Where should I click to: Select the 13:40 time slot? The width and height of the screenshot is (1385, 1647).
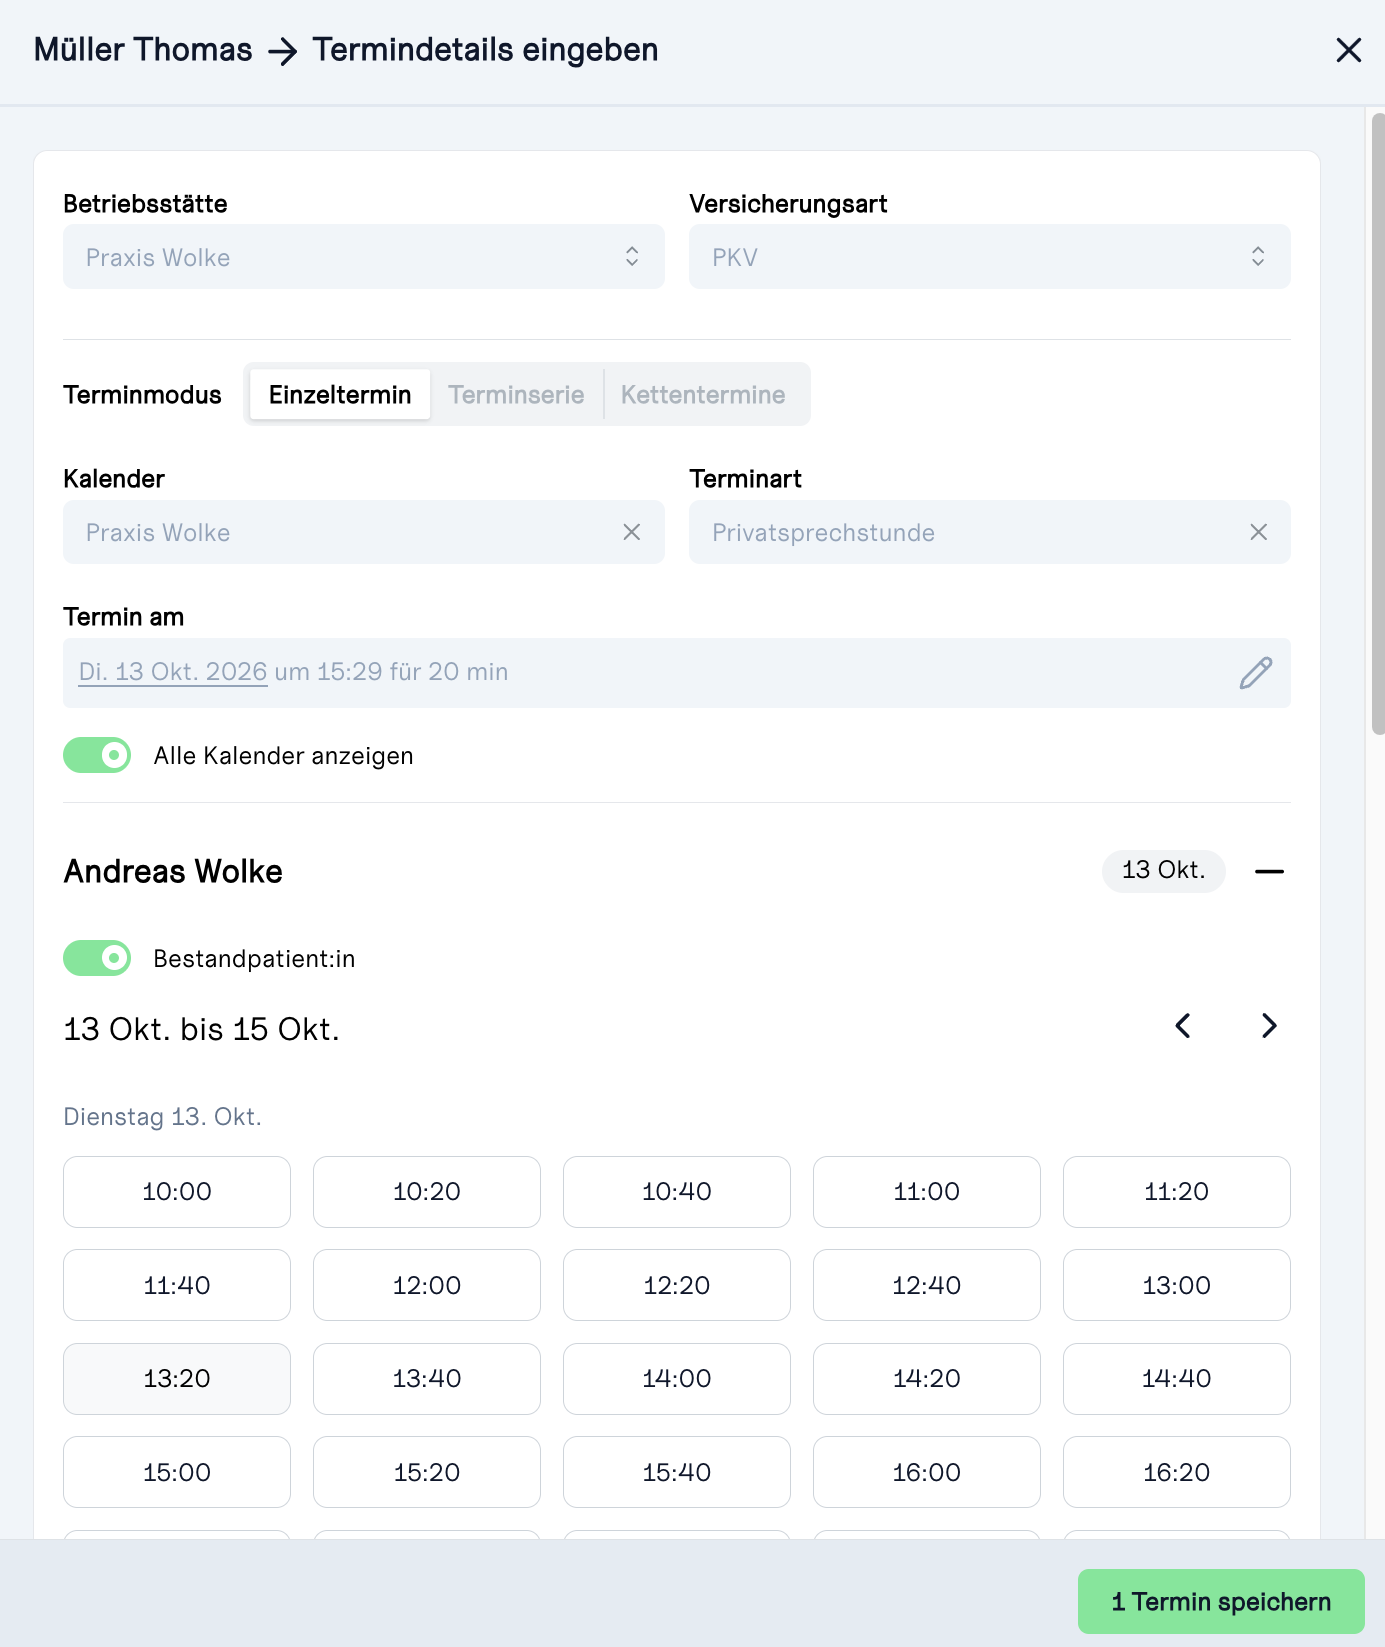pyautogui.click(x=427, y=1379)
